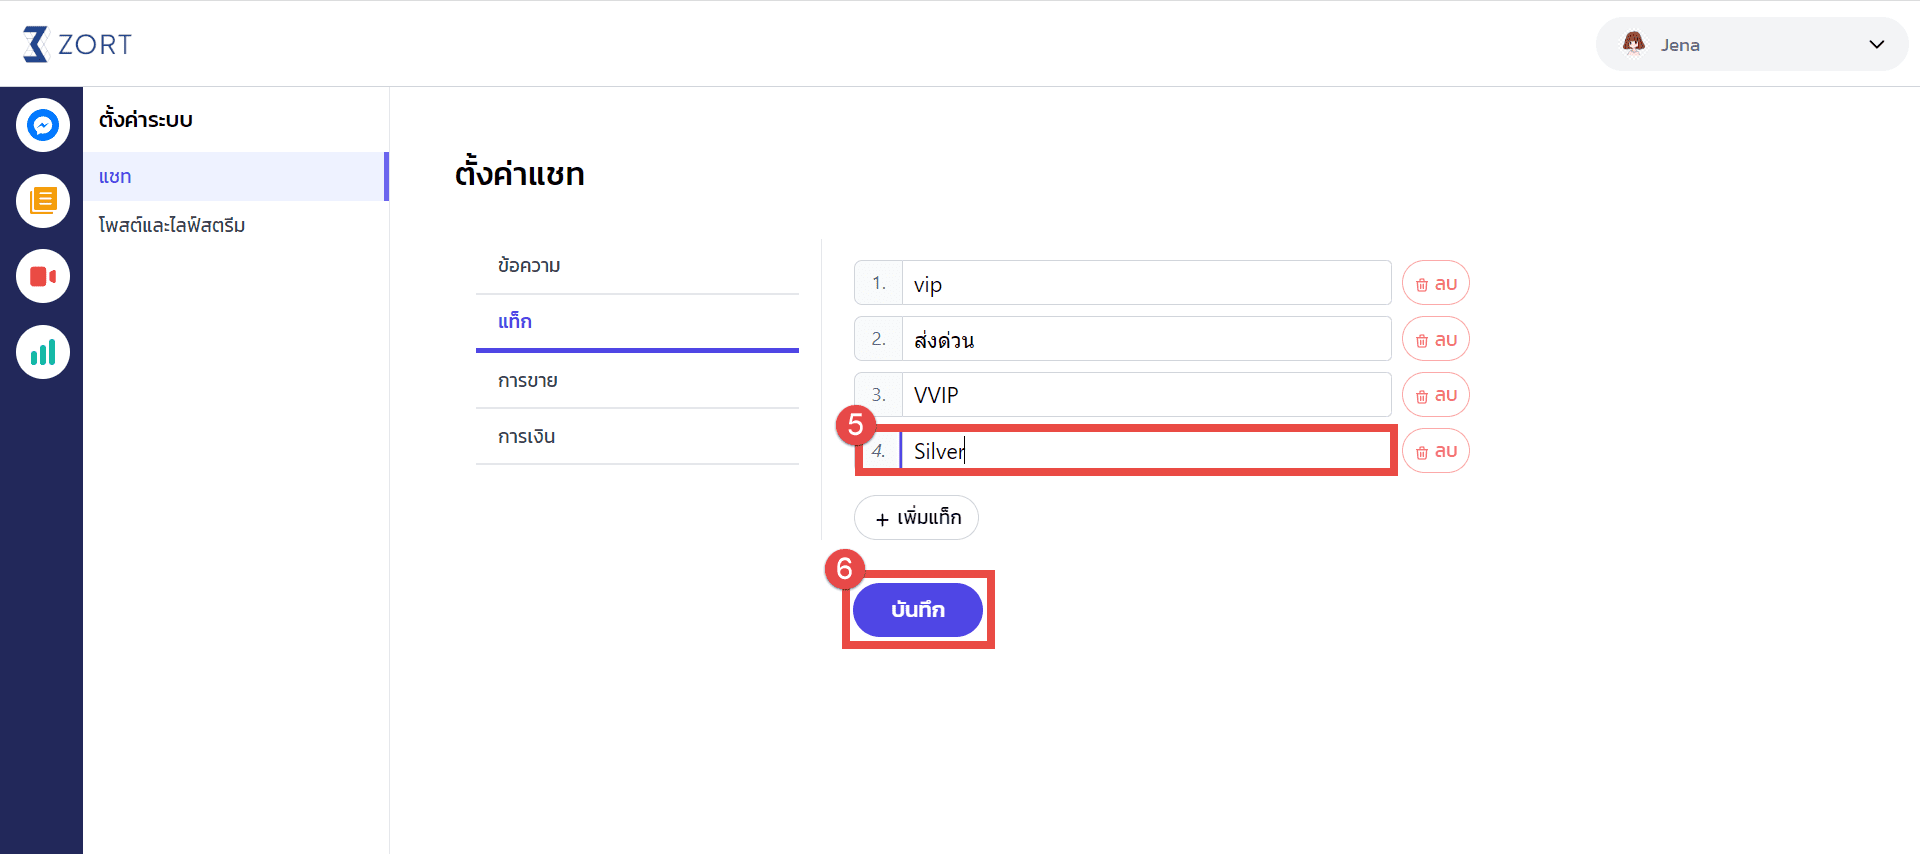Delete the Silver tag

click(x=1436, y=451)
